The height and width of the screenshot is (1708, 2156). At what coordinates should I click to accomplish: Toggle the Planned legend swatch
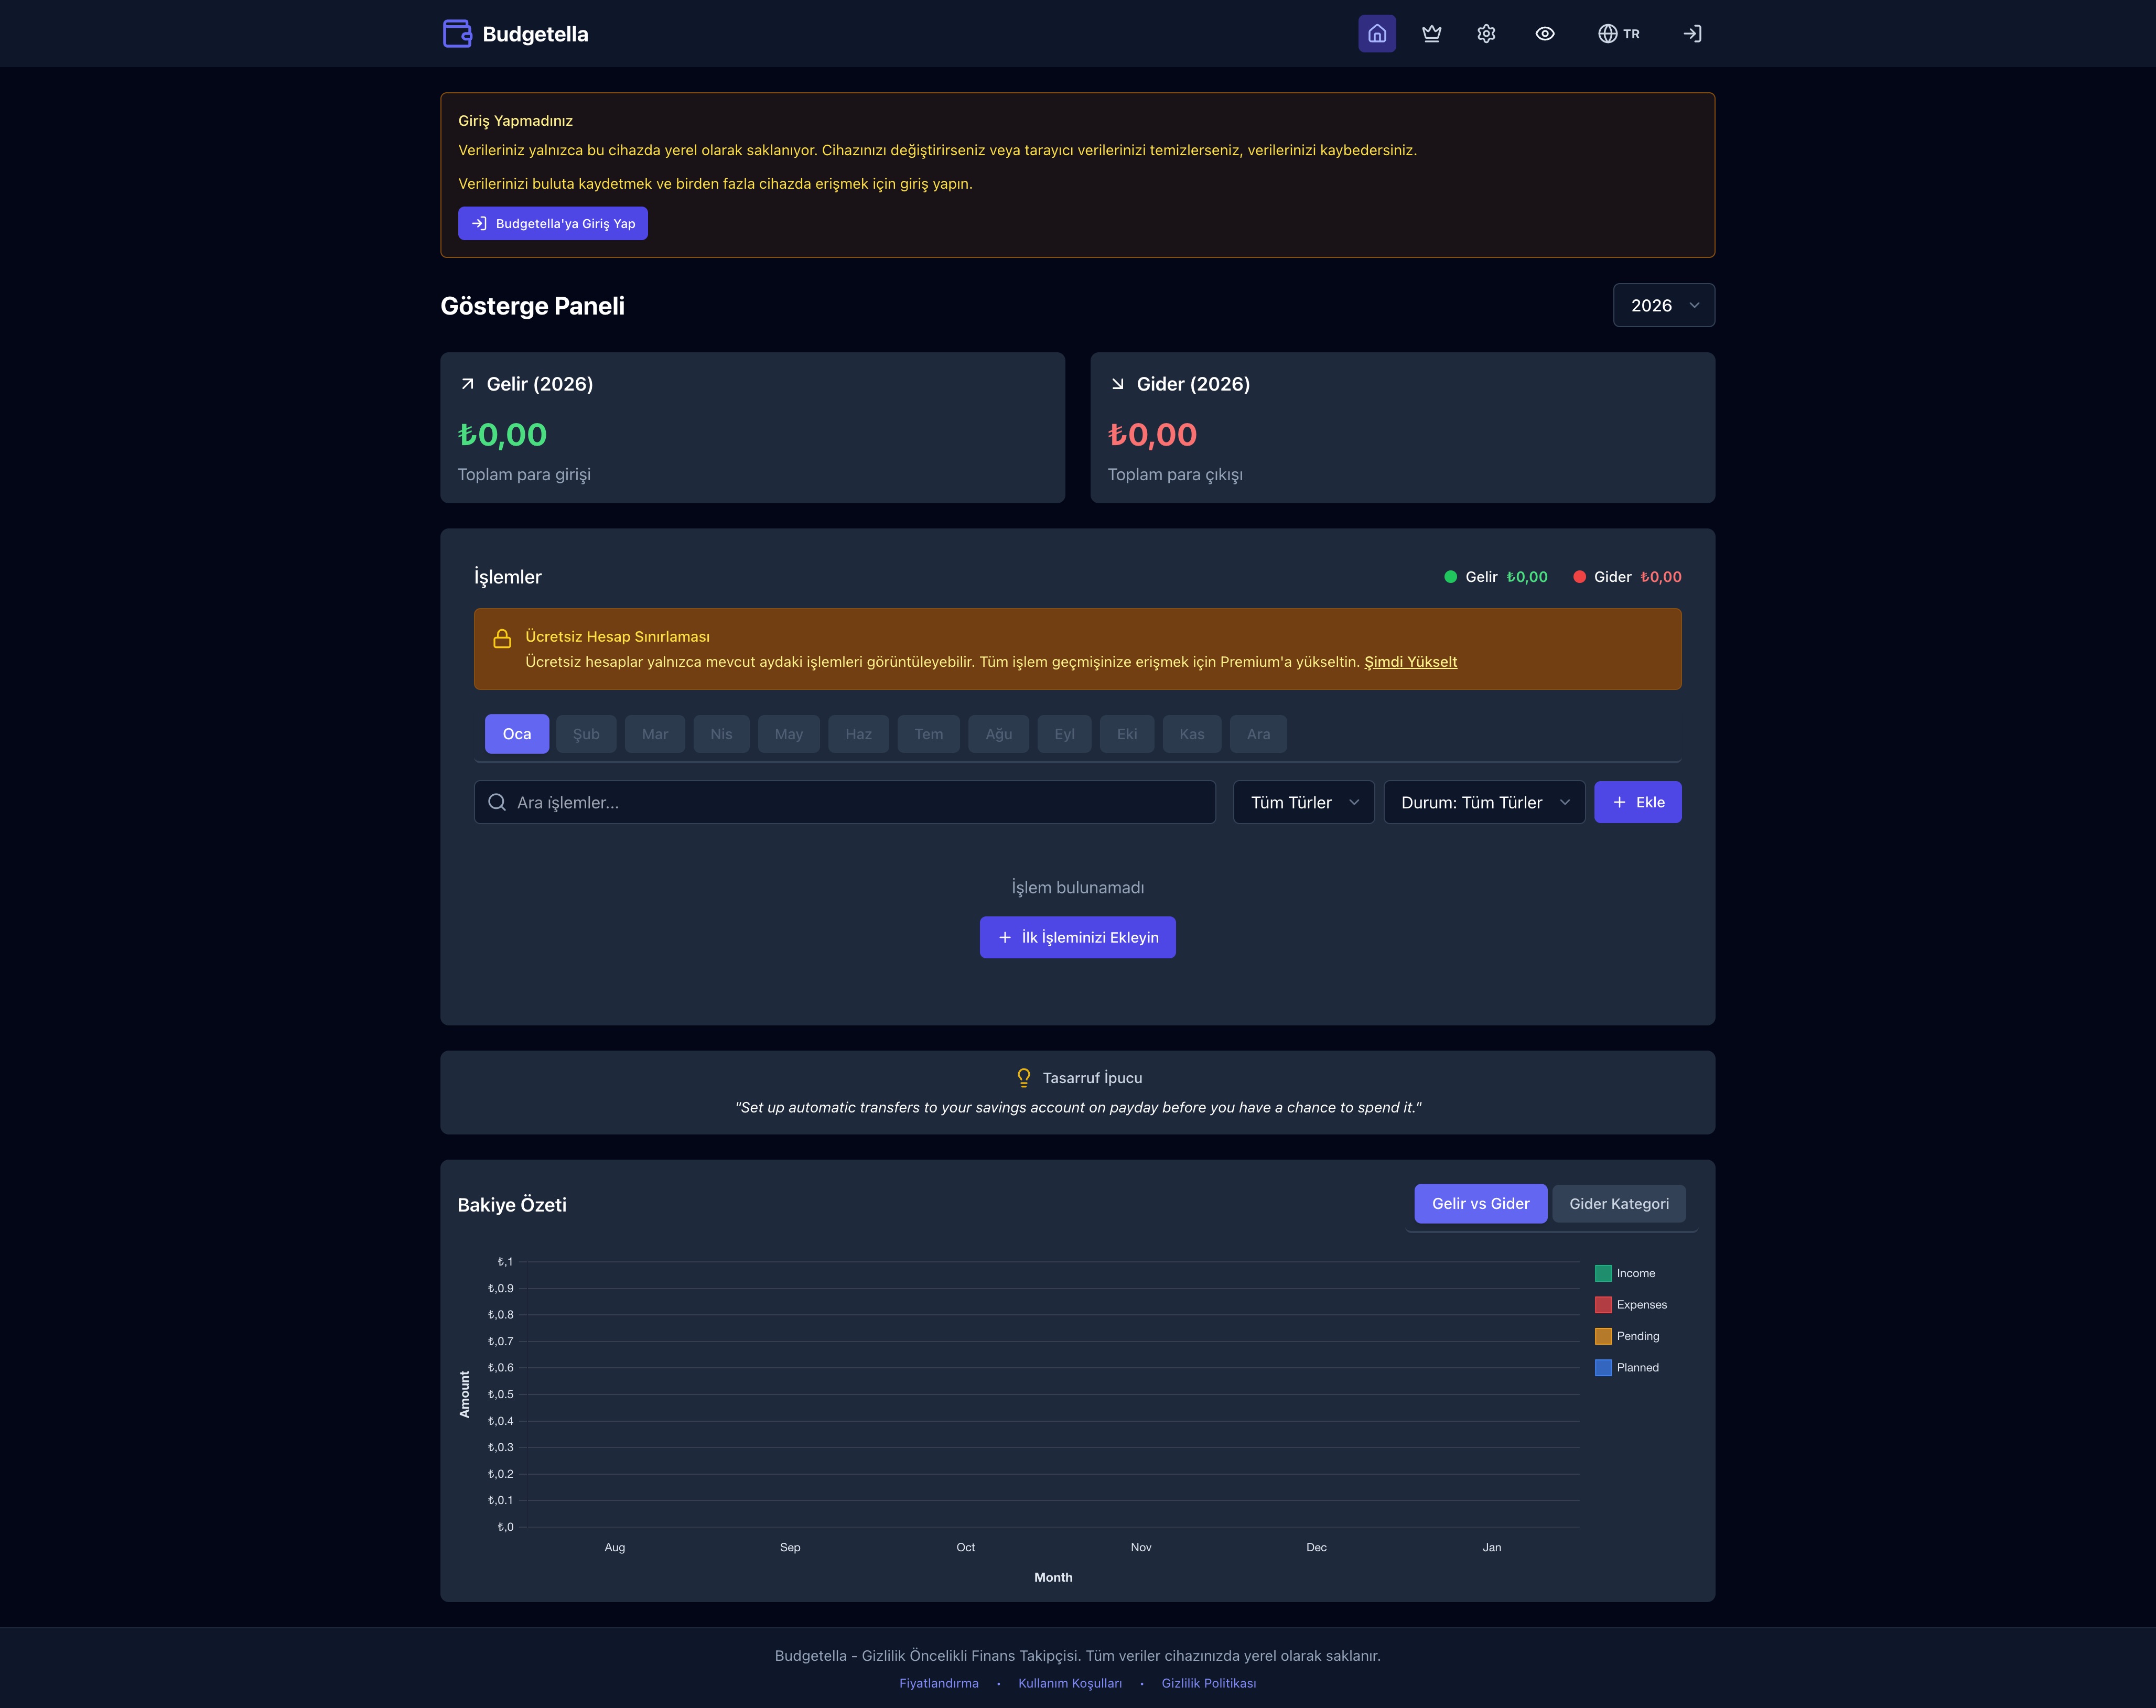pos(1603,1368)
